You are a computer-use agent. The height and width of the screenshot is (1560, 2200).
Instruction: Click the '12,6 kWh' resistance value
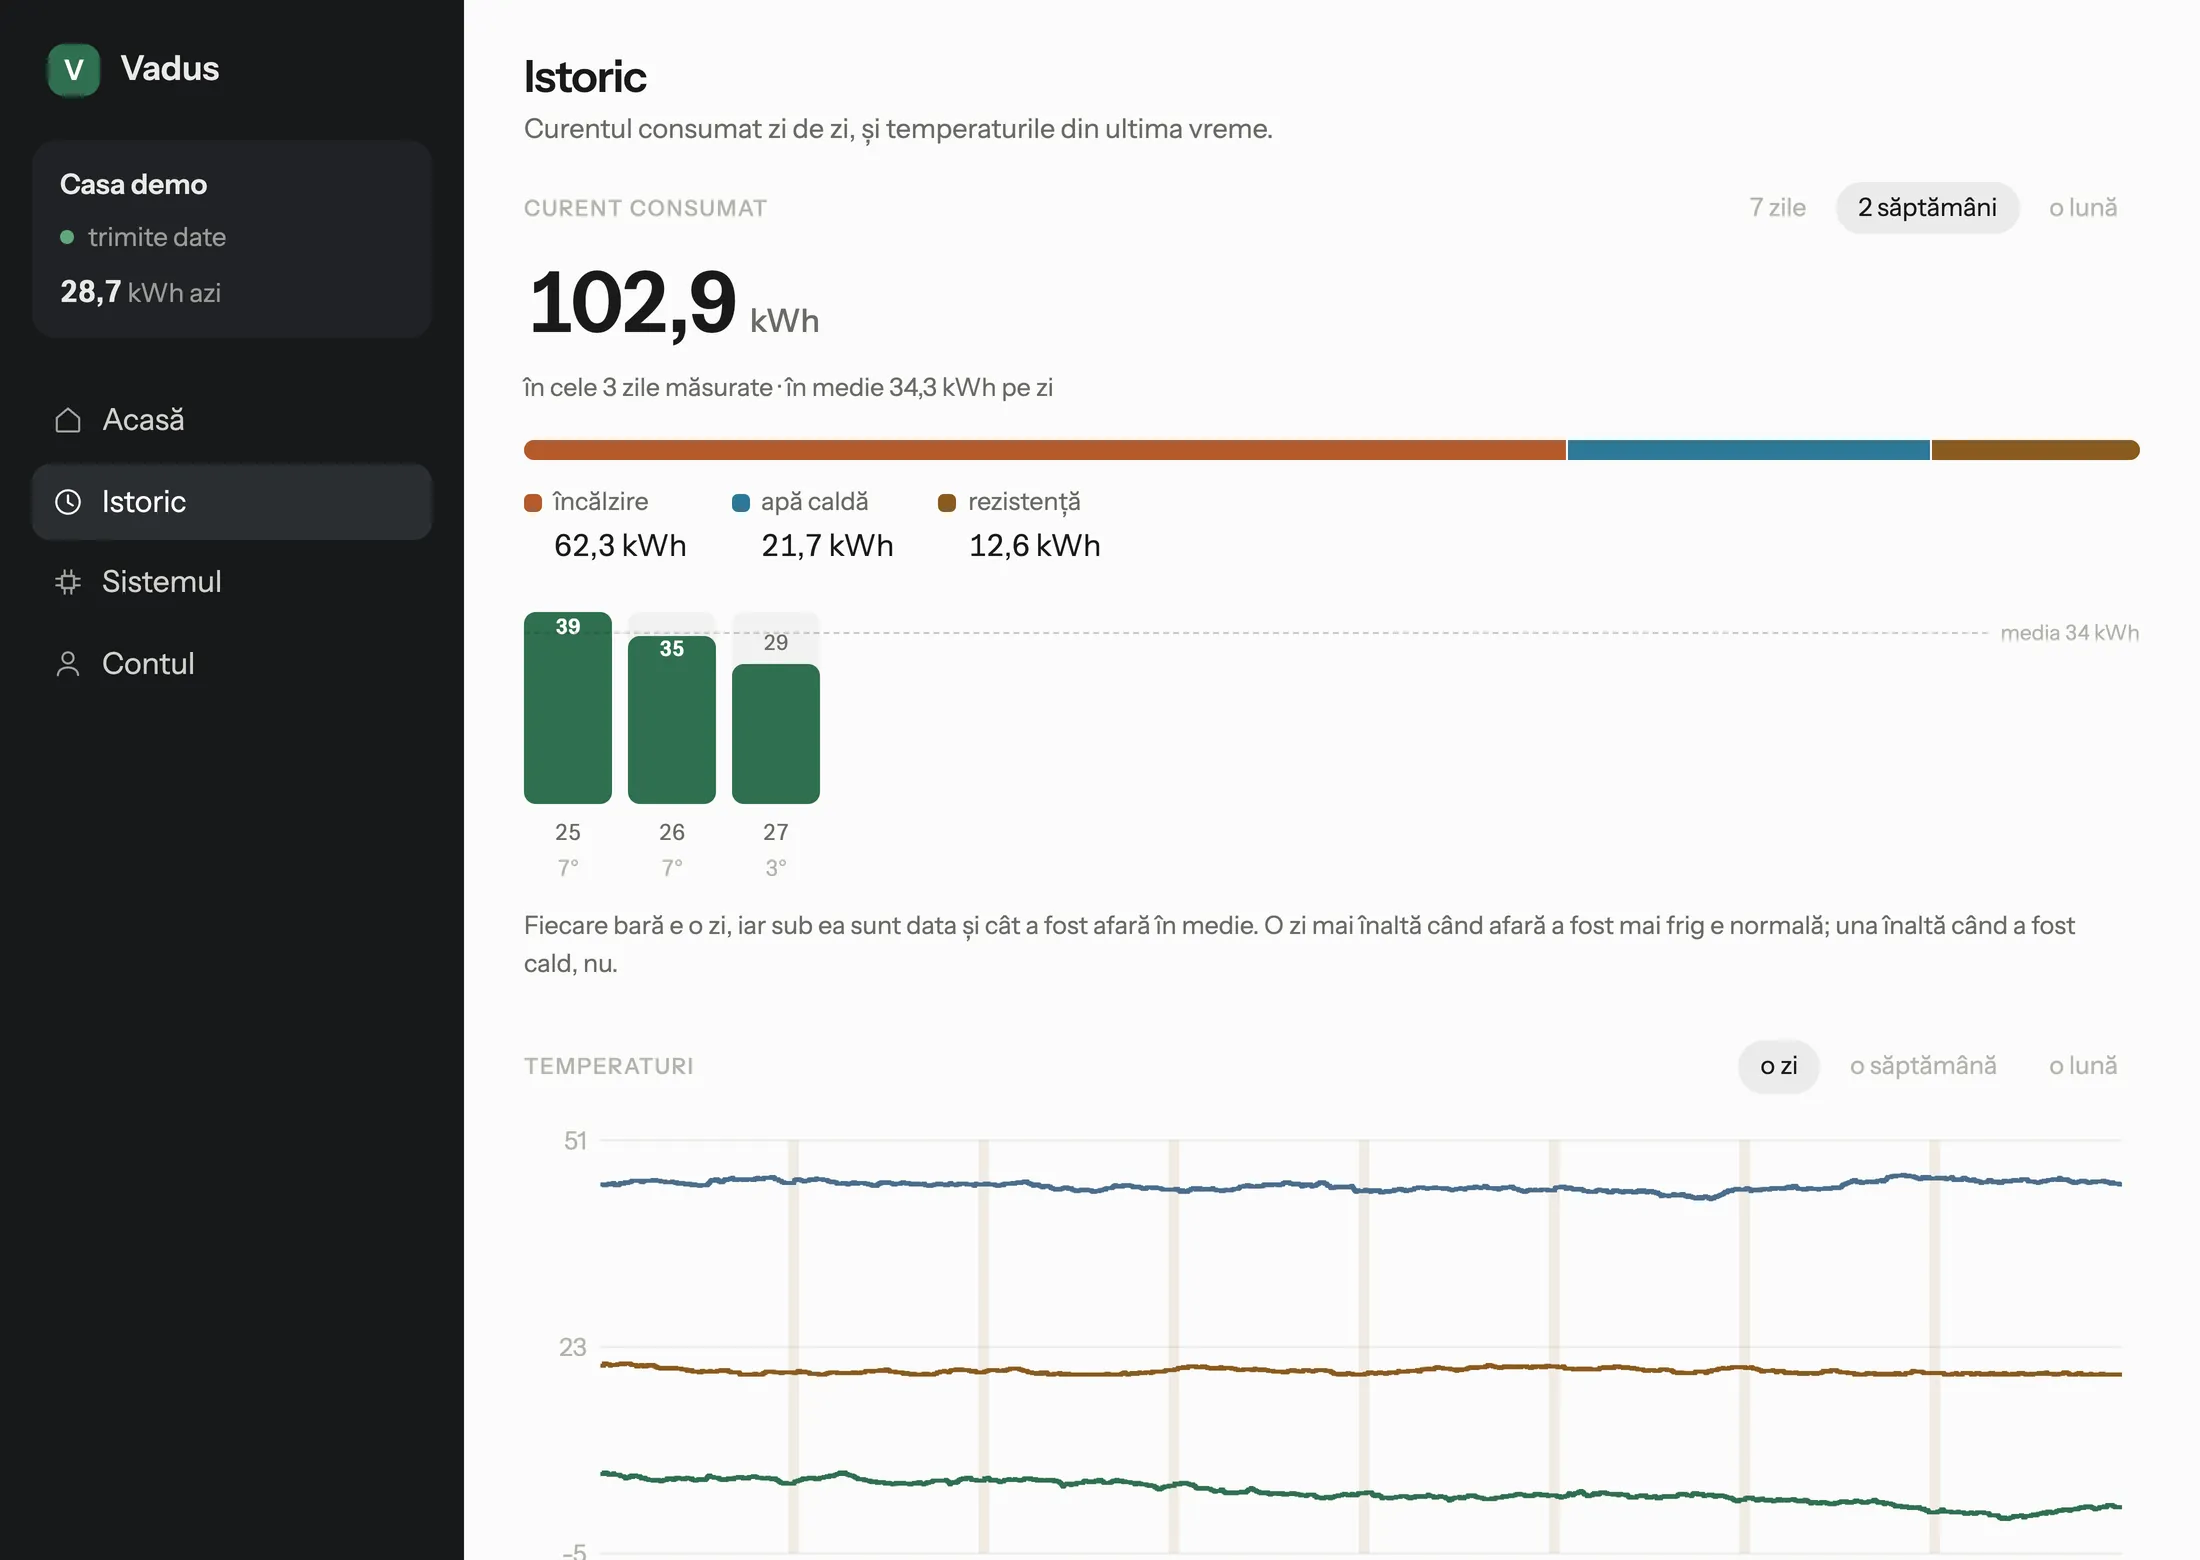pos(1034,546)
